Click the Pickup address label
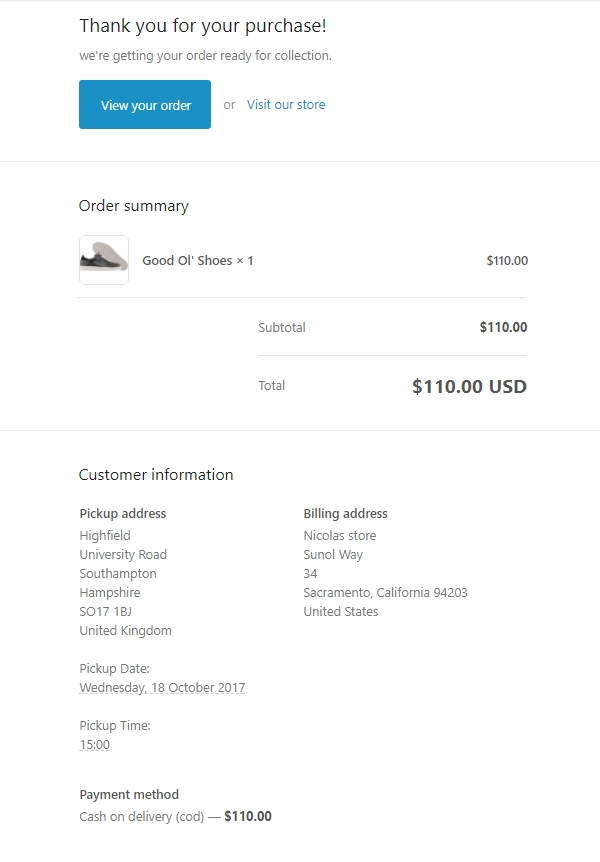 [x=123, y=514]
